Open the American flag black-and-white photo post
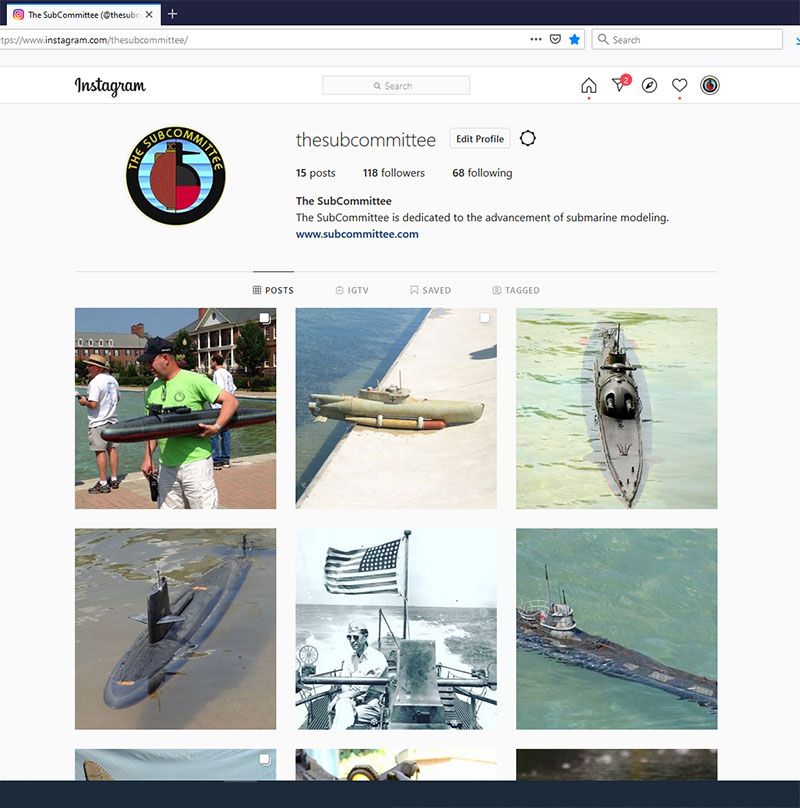This screenshot has width=800, height=808. pos(396,629)
